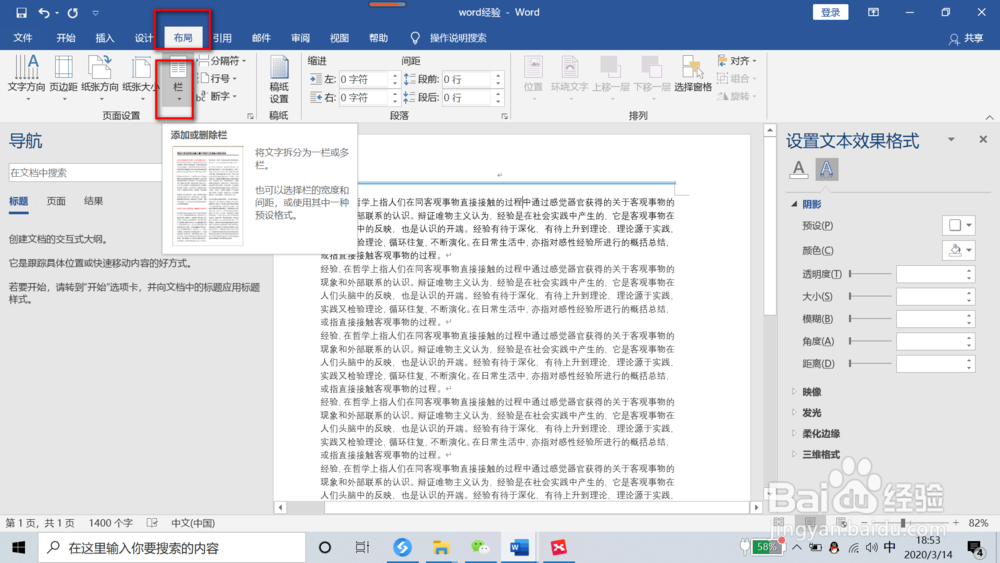Click the 1400 个字 word count

coord(110,523)
